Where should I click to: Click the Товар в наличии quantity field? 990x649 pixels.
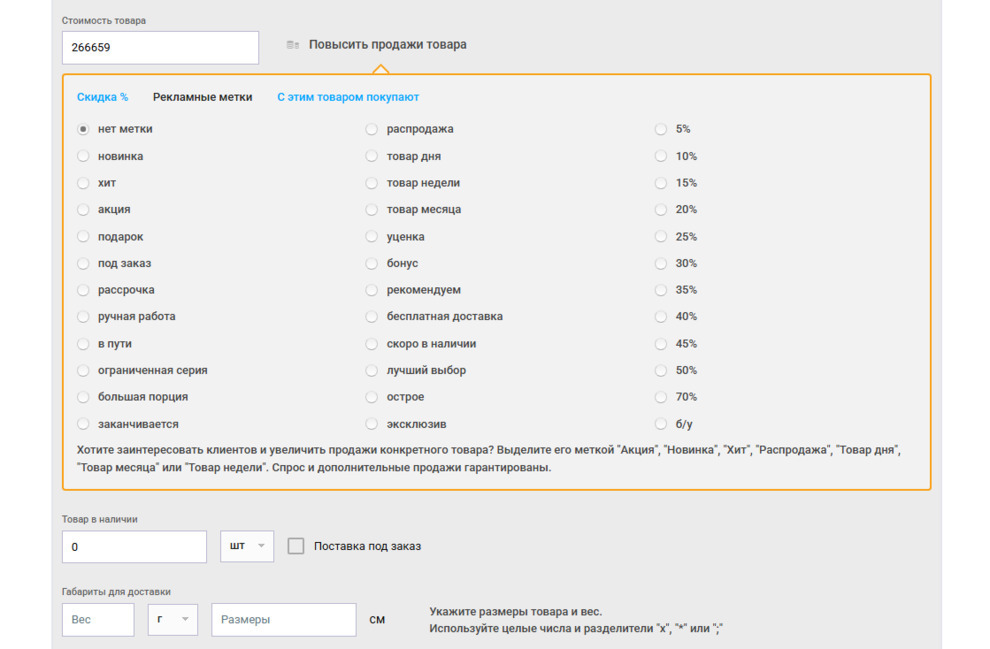point(134,547)
